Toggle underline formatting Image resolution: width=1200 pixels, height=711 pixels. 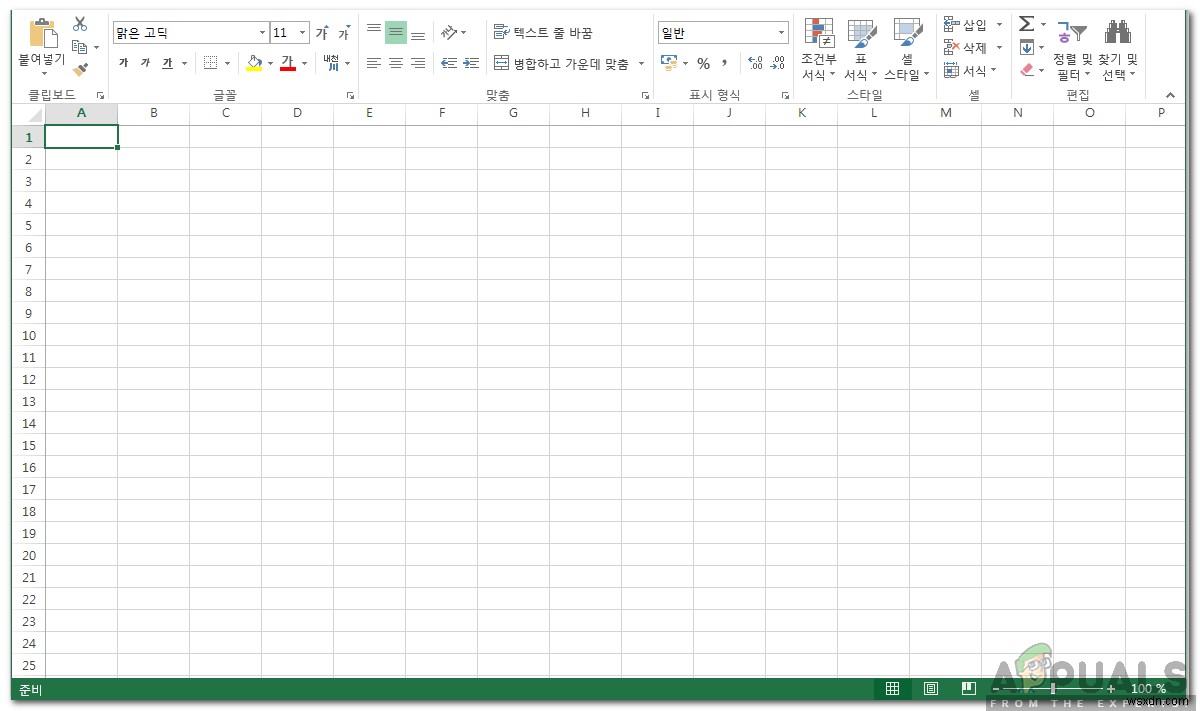coord(167,62)
